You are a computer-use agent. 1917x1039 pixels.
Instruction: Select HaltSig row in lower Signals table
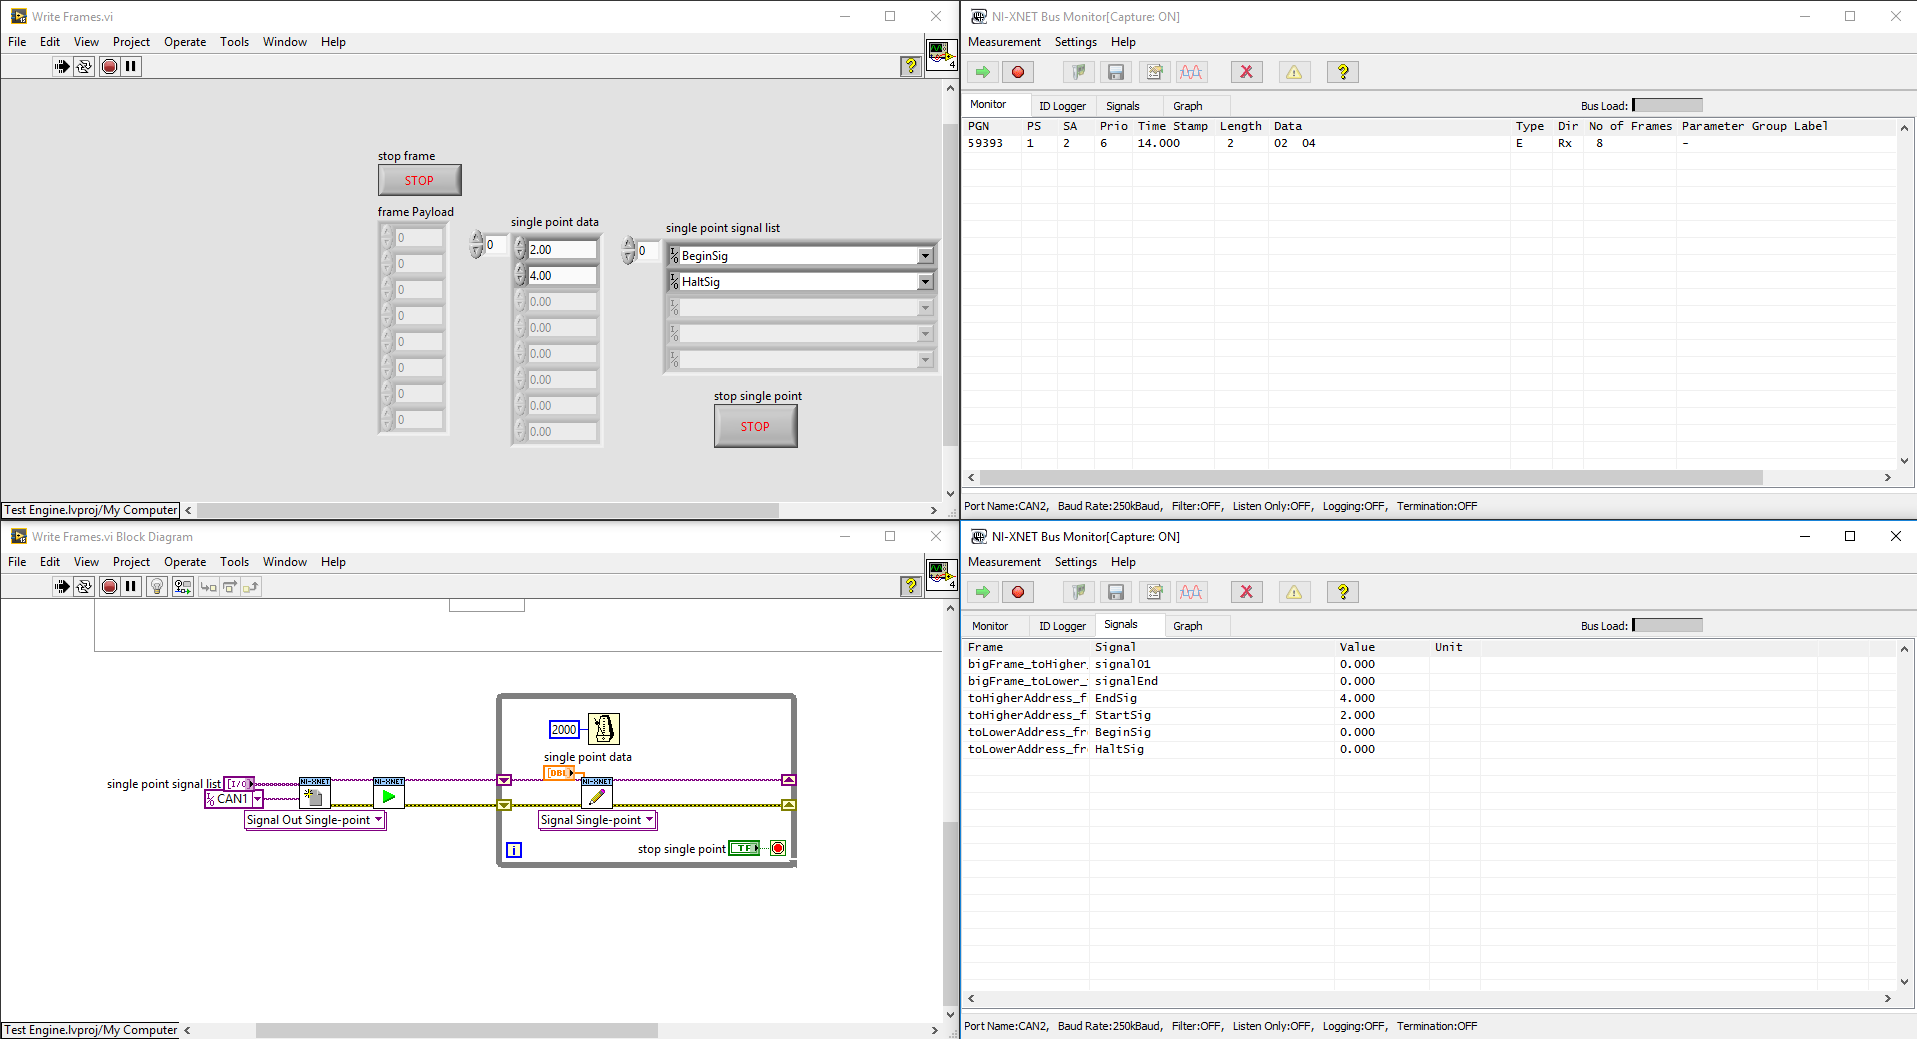click(x=1430, y=749)
